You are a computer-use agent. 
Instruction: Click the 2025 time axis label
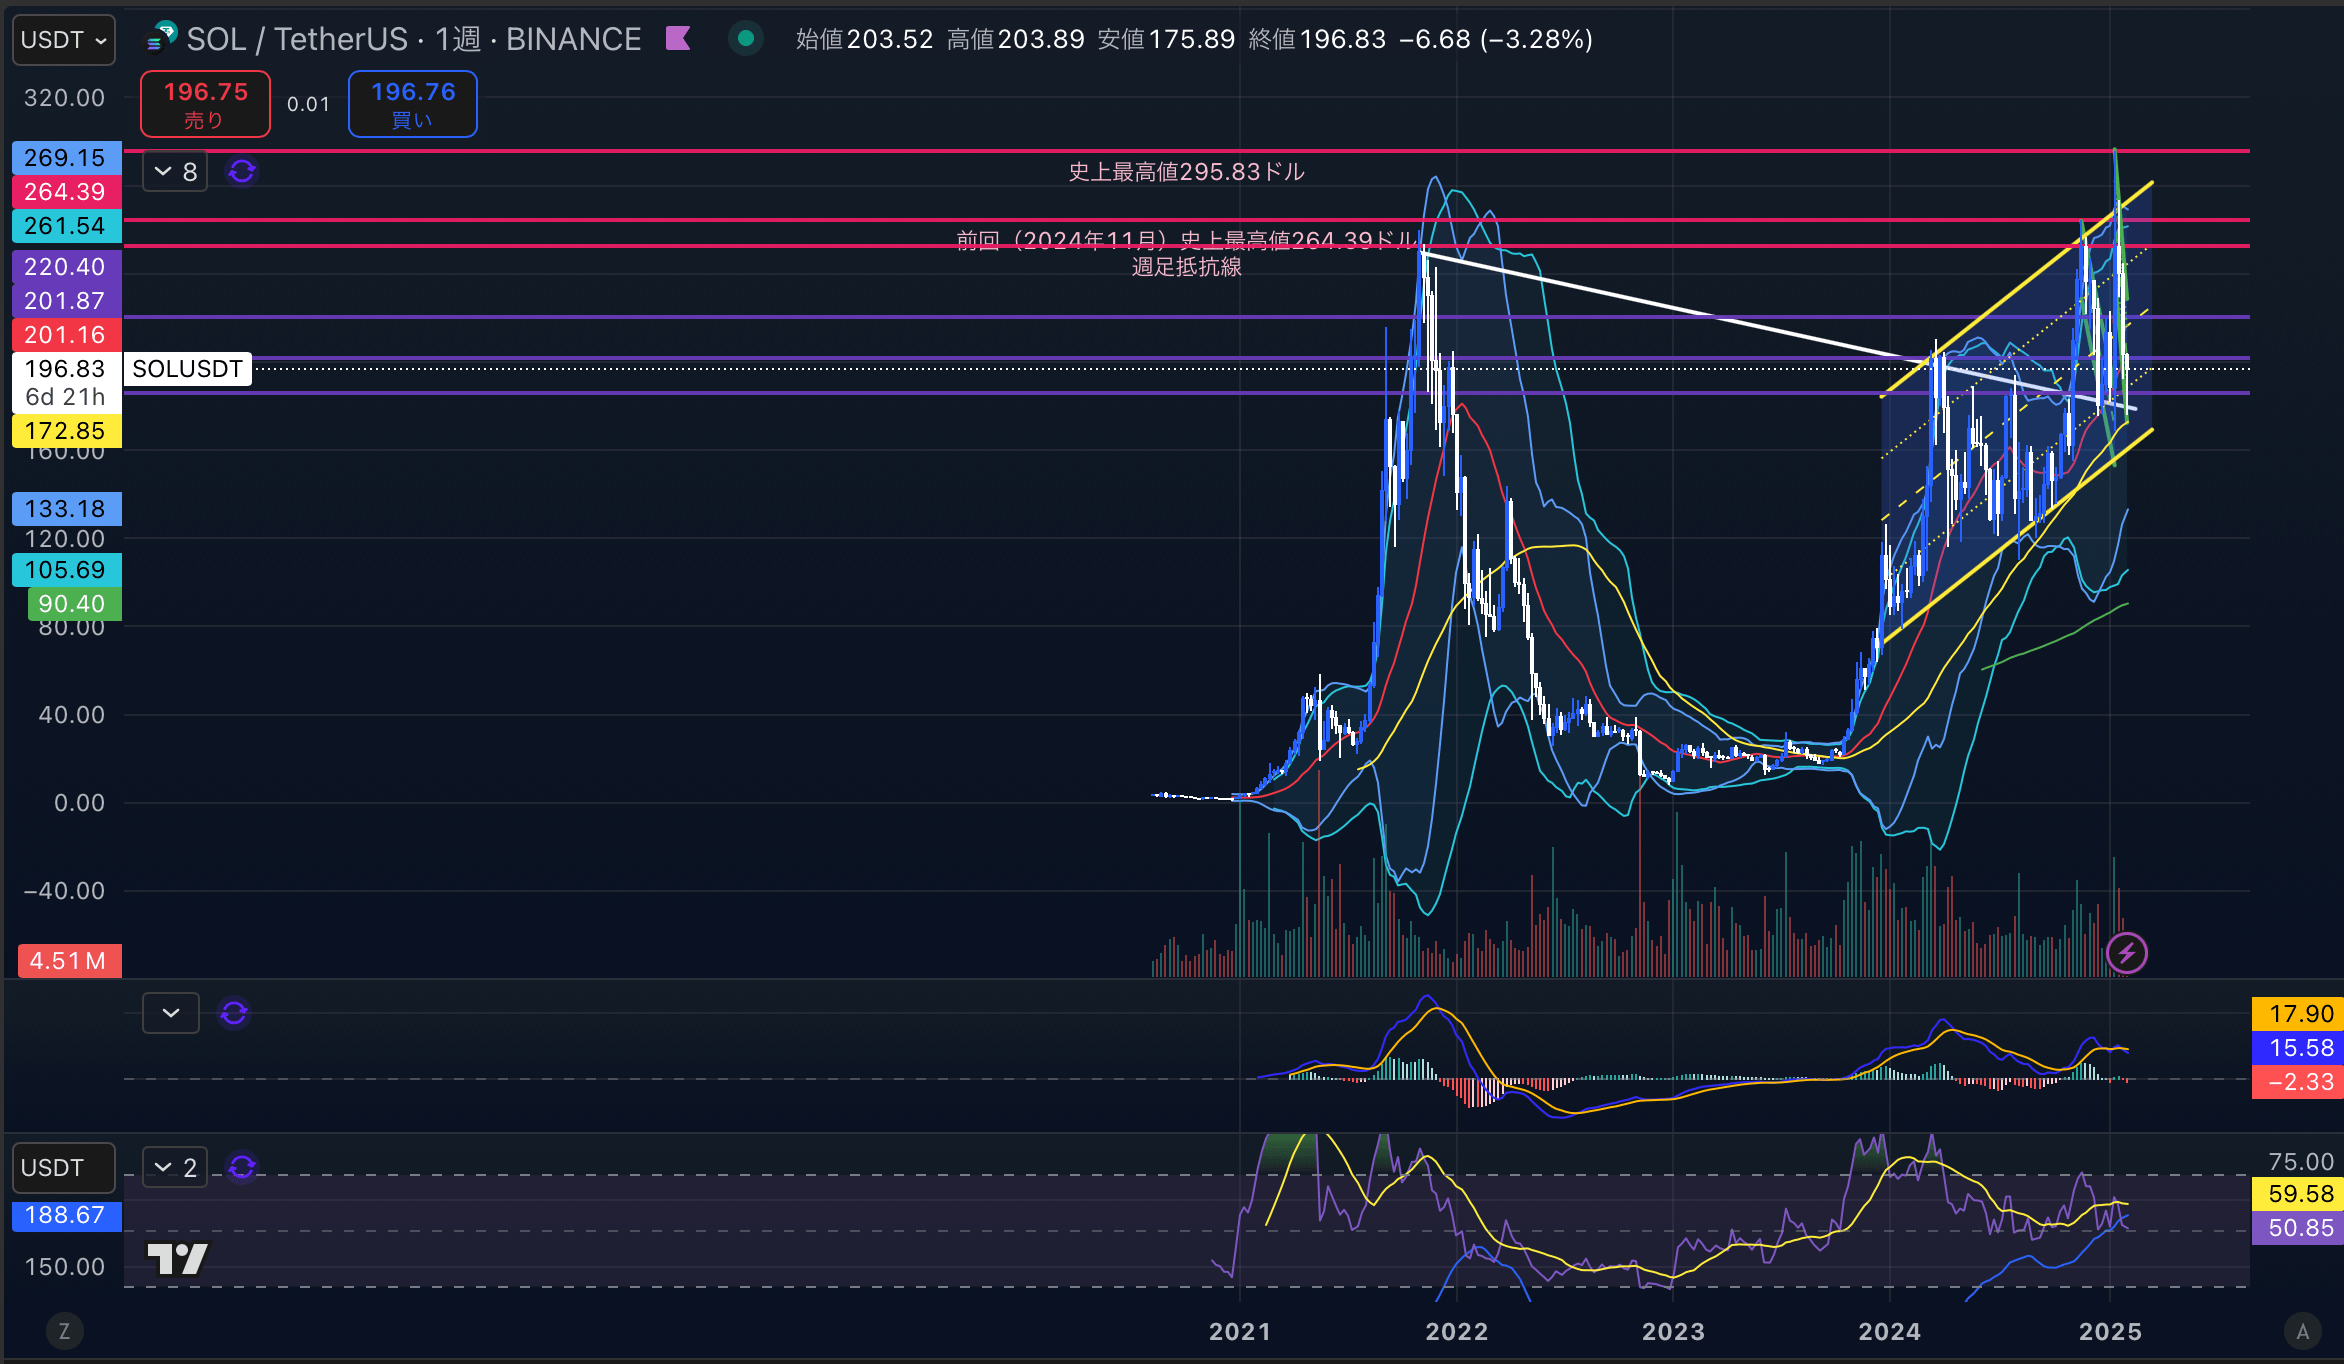(x=2110, y=1331)
